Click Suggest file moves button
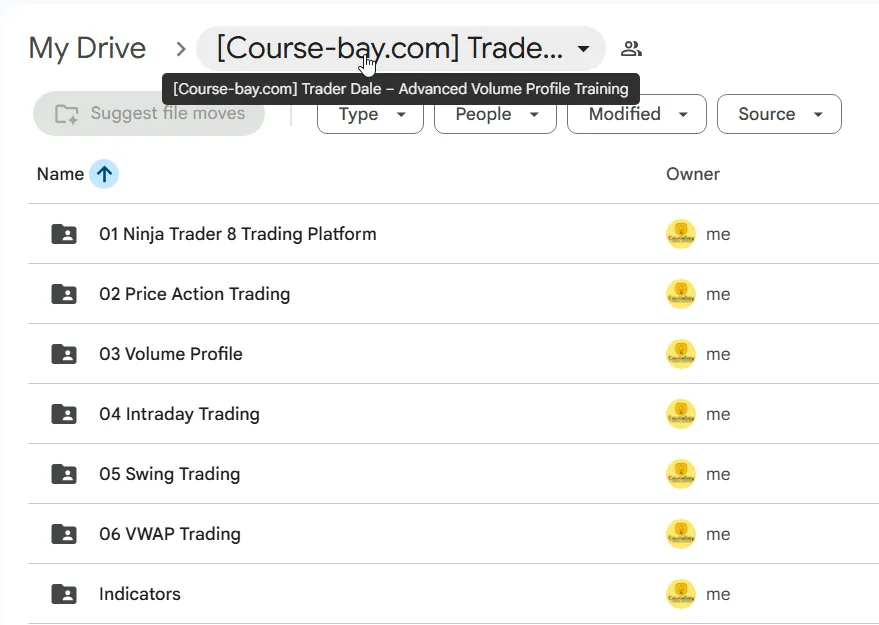This screenshot has height=625, width=879. coord(149,114)
